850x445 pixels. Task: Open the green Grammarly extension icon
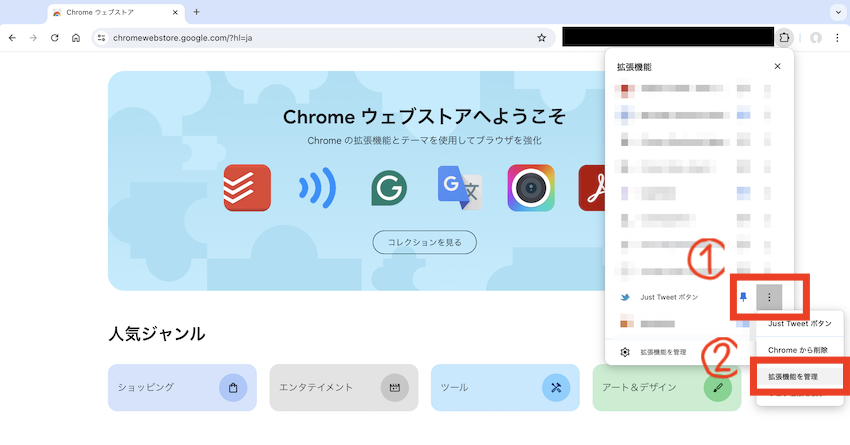tap(389, 188)
